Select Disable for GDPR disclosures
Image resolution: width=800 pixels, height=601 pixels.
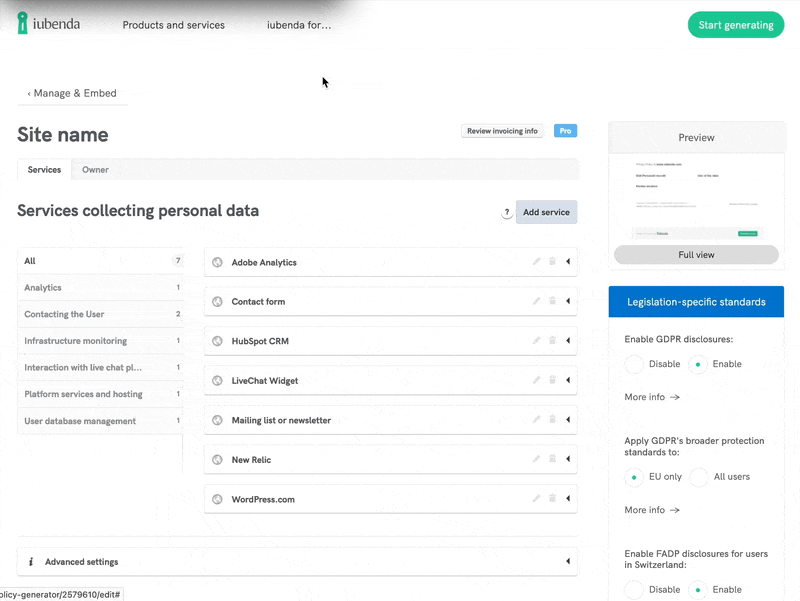point(635,364)
